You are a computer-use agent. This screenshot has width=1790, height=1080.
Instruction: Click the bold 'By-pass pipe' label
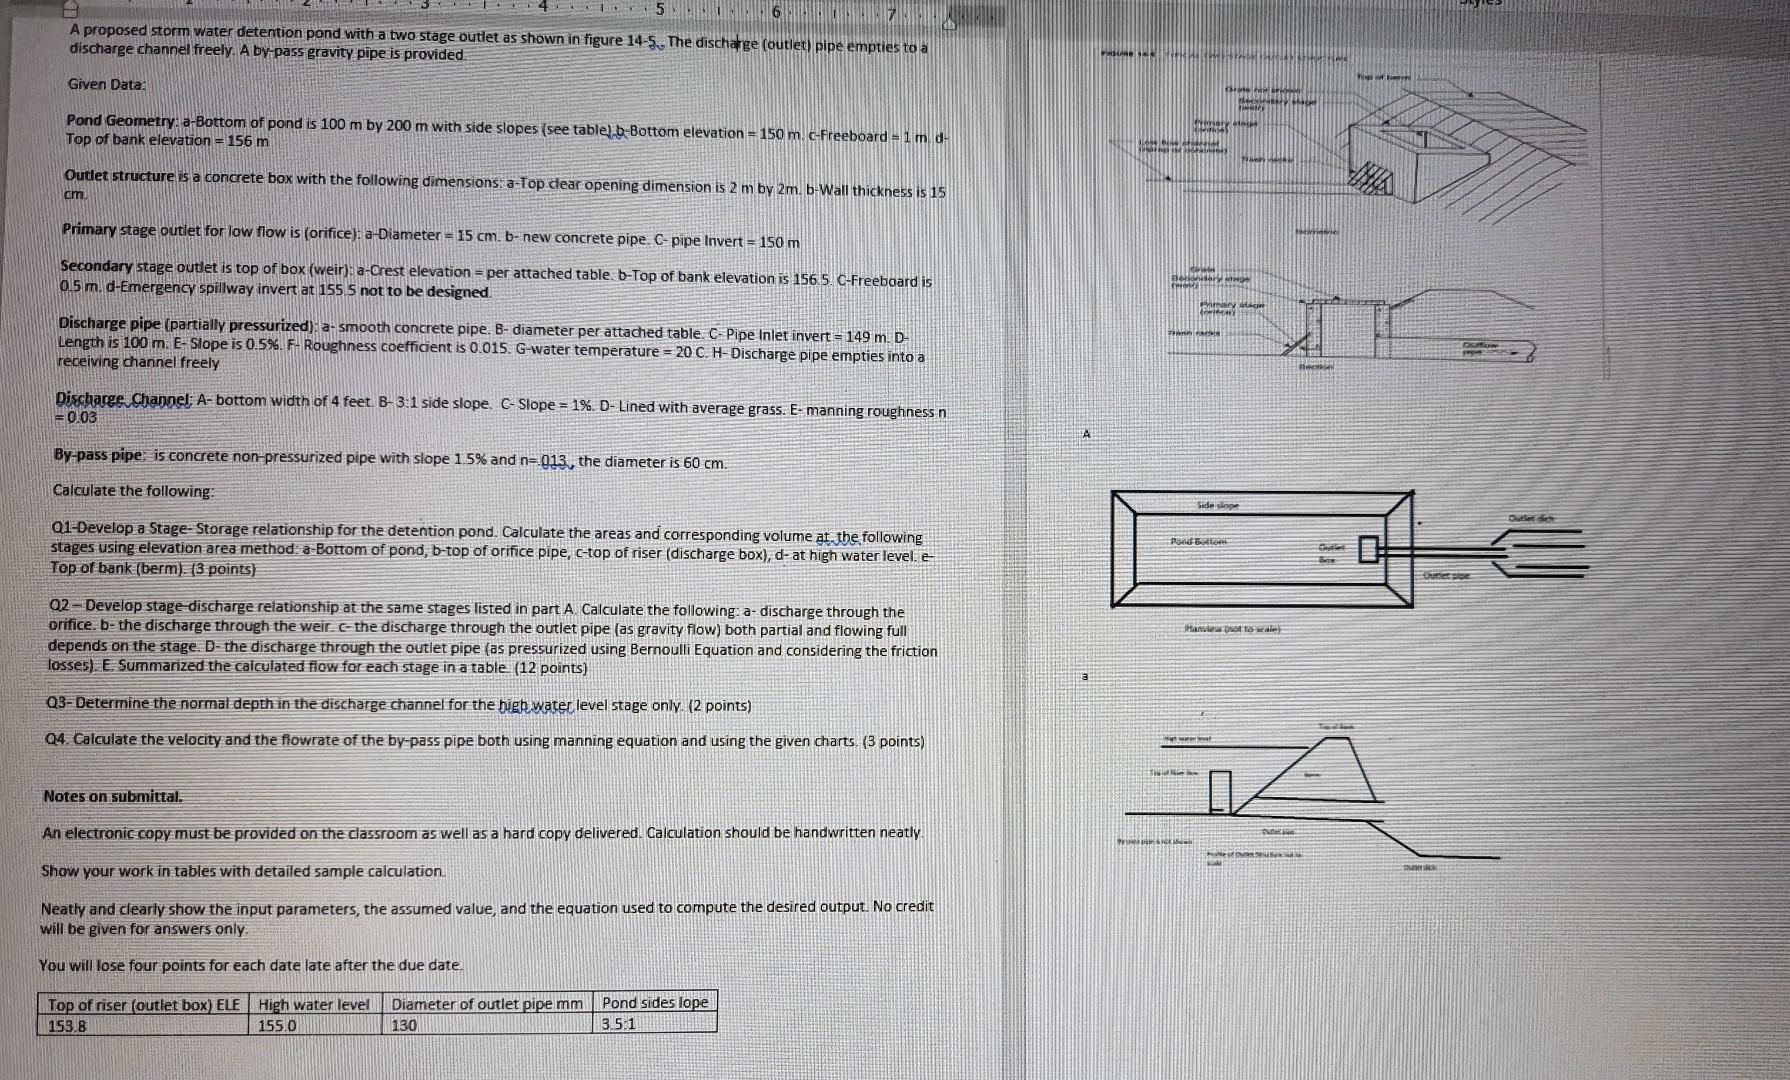click(100, 455)
